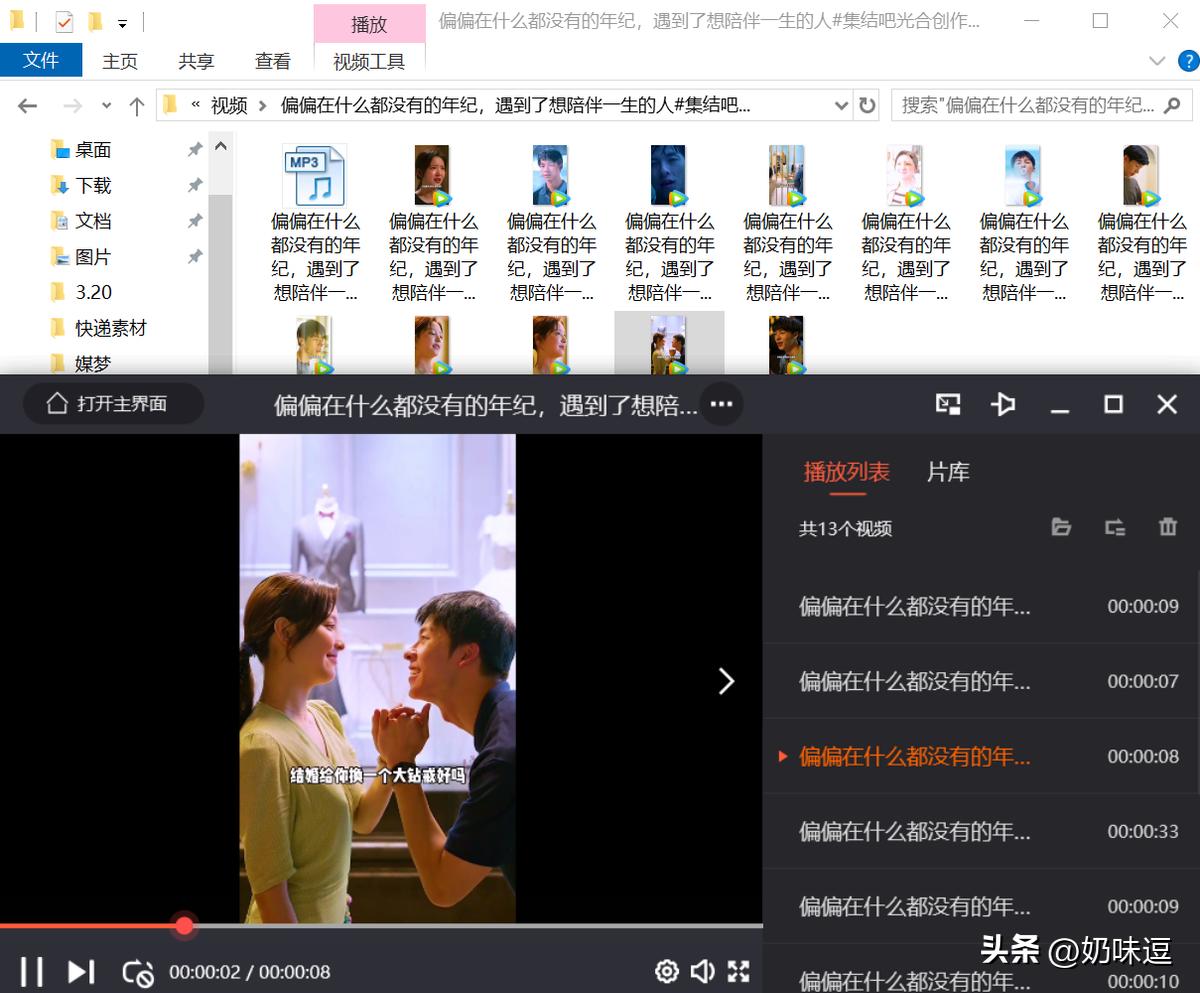Pin the 桌面 folder in quick access
The height and width of the screenshot is (993, 1200).
(x=197, y=149)
